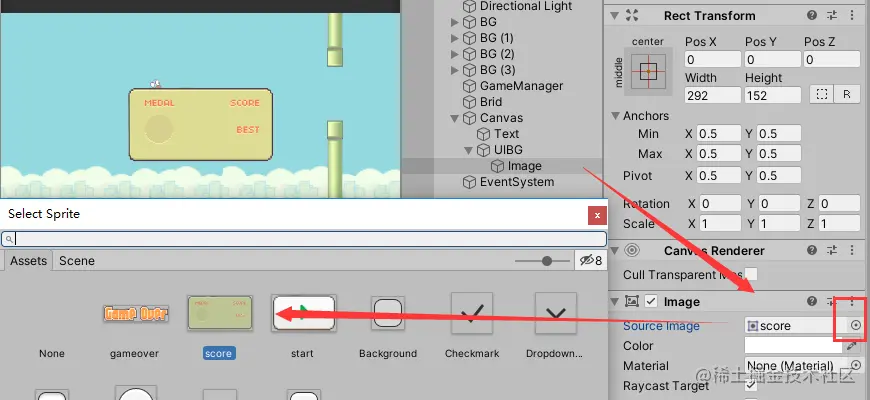
Task: Click the search magnifier icon in Select Sprite
Action: pos(9,239)
